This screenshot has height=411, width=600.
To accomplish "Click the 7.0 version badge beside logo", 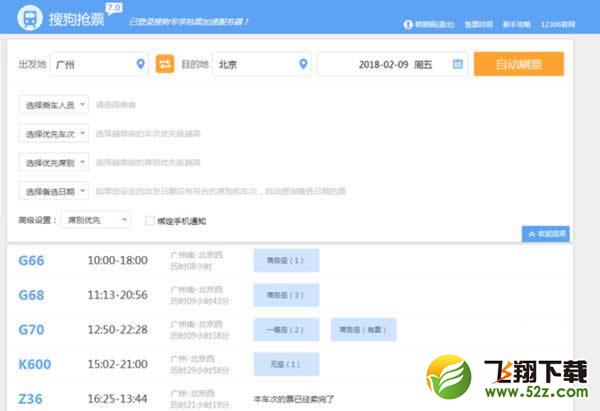I will click(114, 8).
